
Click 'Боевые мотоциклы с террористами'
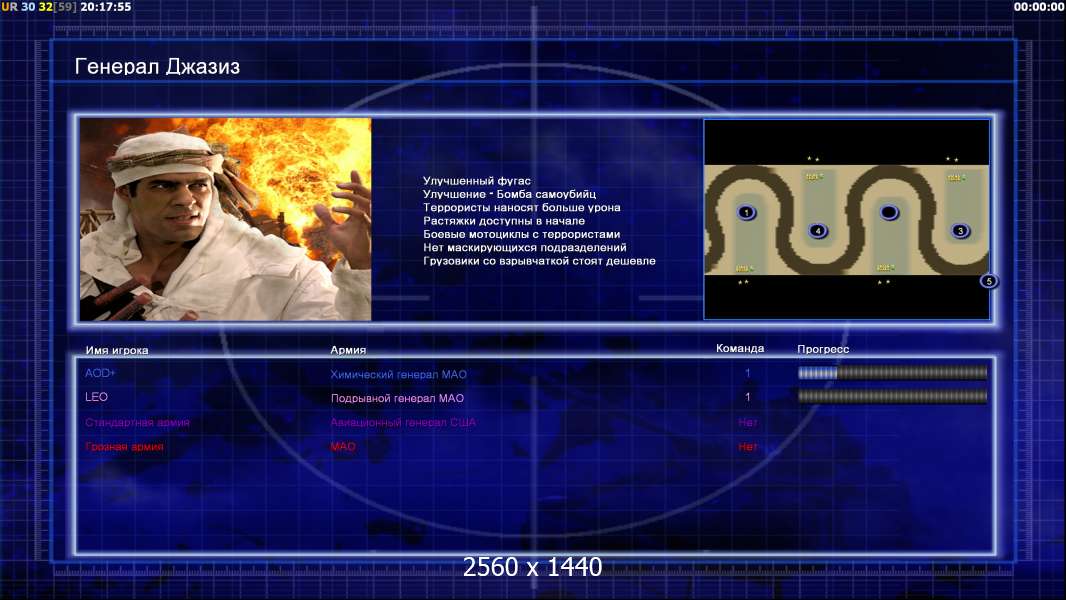click(521, 234)
